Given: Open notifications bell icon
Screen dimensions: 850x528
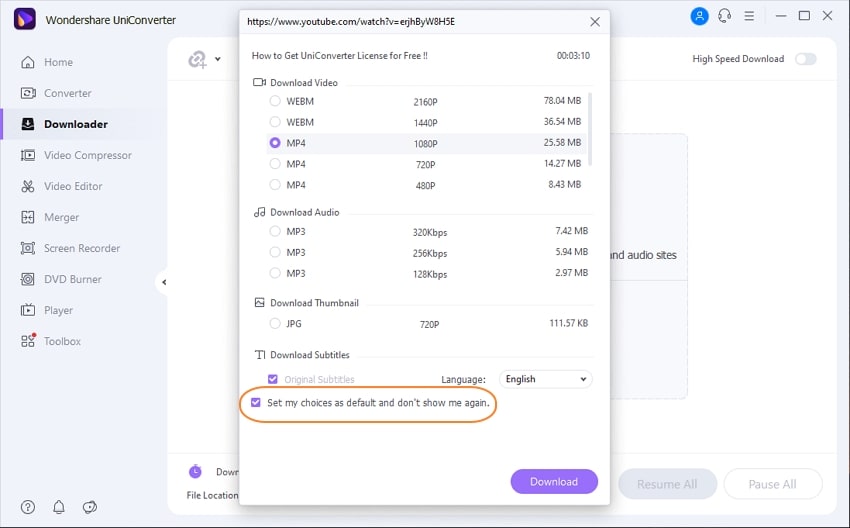Looking at the screenshot, I should [x=59, y=507].
